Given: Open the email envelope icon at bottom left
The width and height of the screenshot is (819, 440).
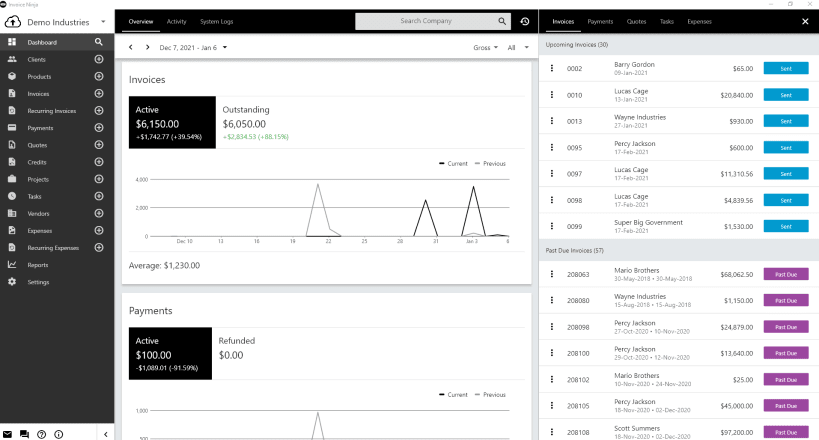Looking at the screenshot, I should pyautogui.click(x=7, y=434).
